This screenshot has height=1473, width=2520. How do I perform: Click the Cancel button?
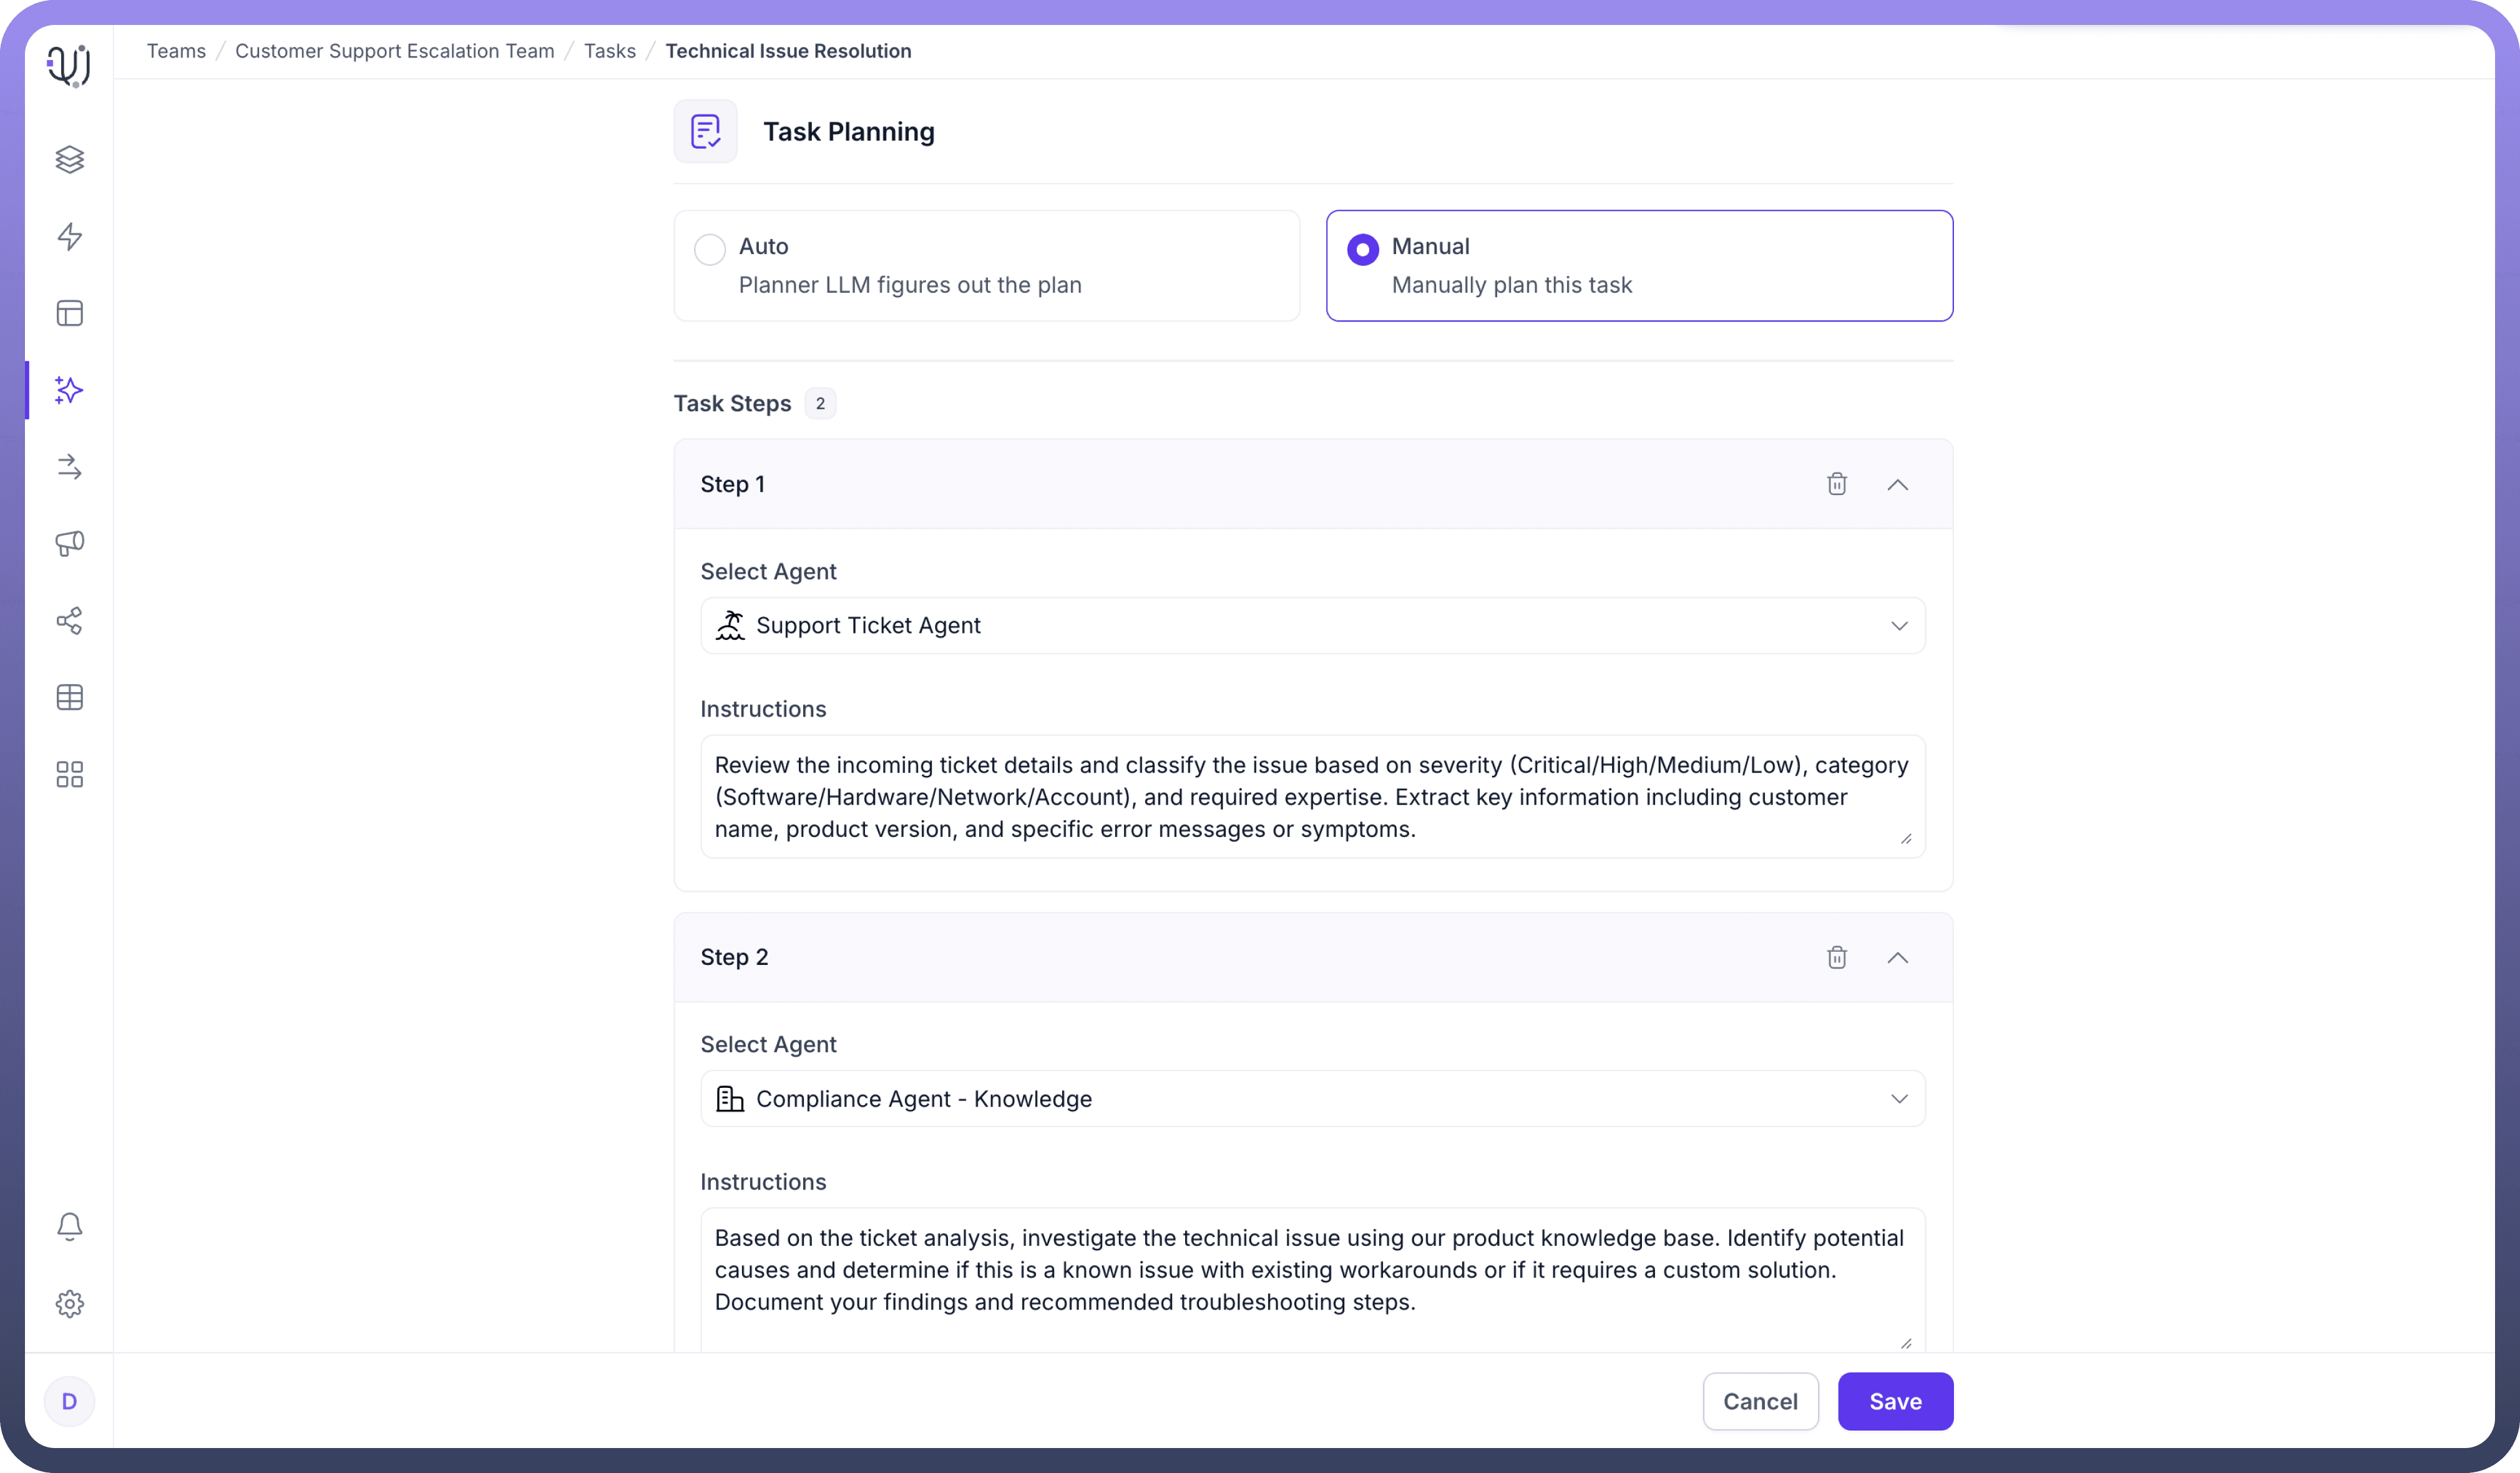coord(1759,1402)
